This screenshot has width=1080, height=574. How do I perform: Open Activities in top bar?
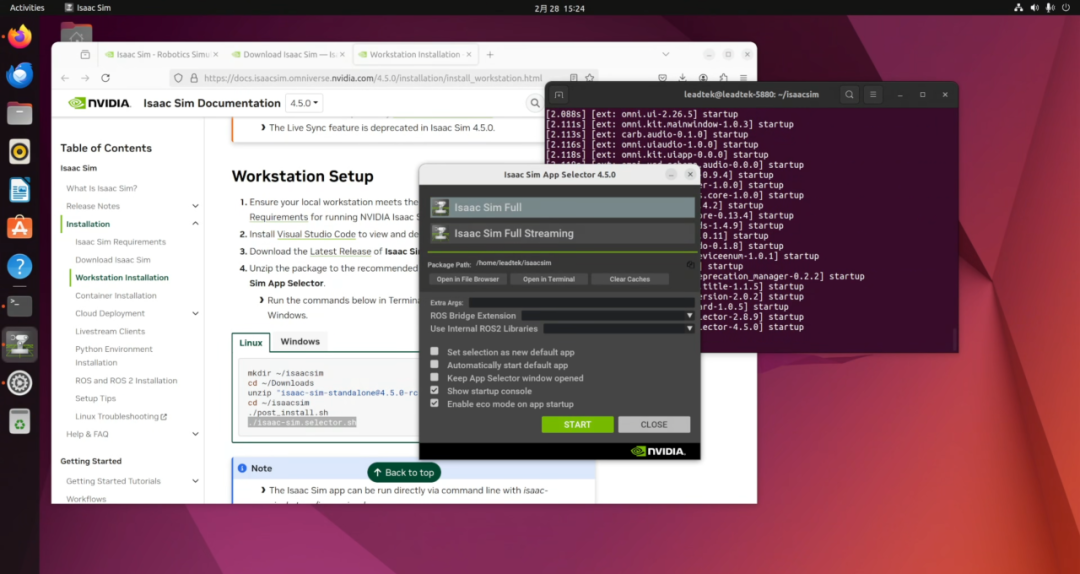pos(27,8)
